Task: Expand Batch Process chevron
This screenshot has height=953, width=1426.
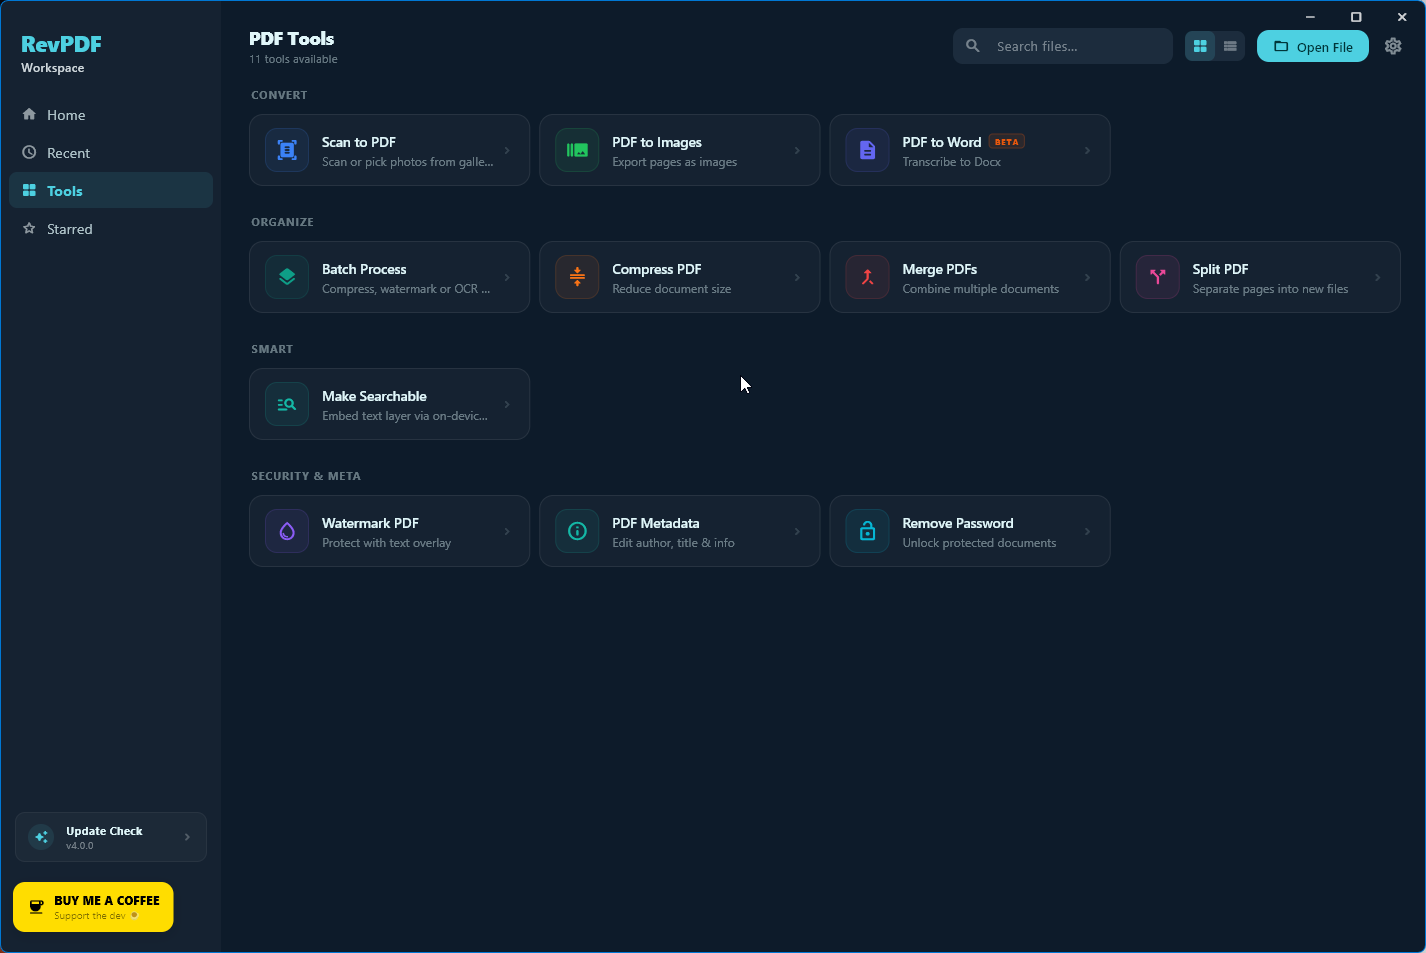Action: [507, 277]
